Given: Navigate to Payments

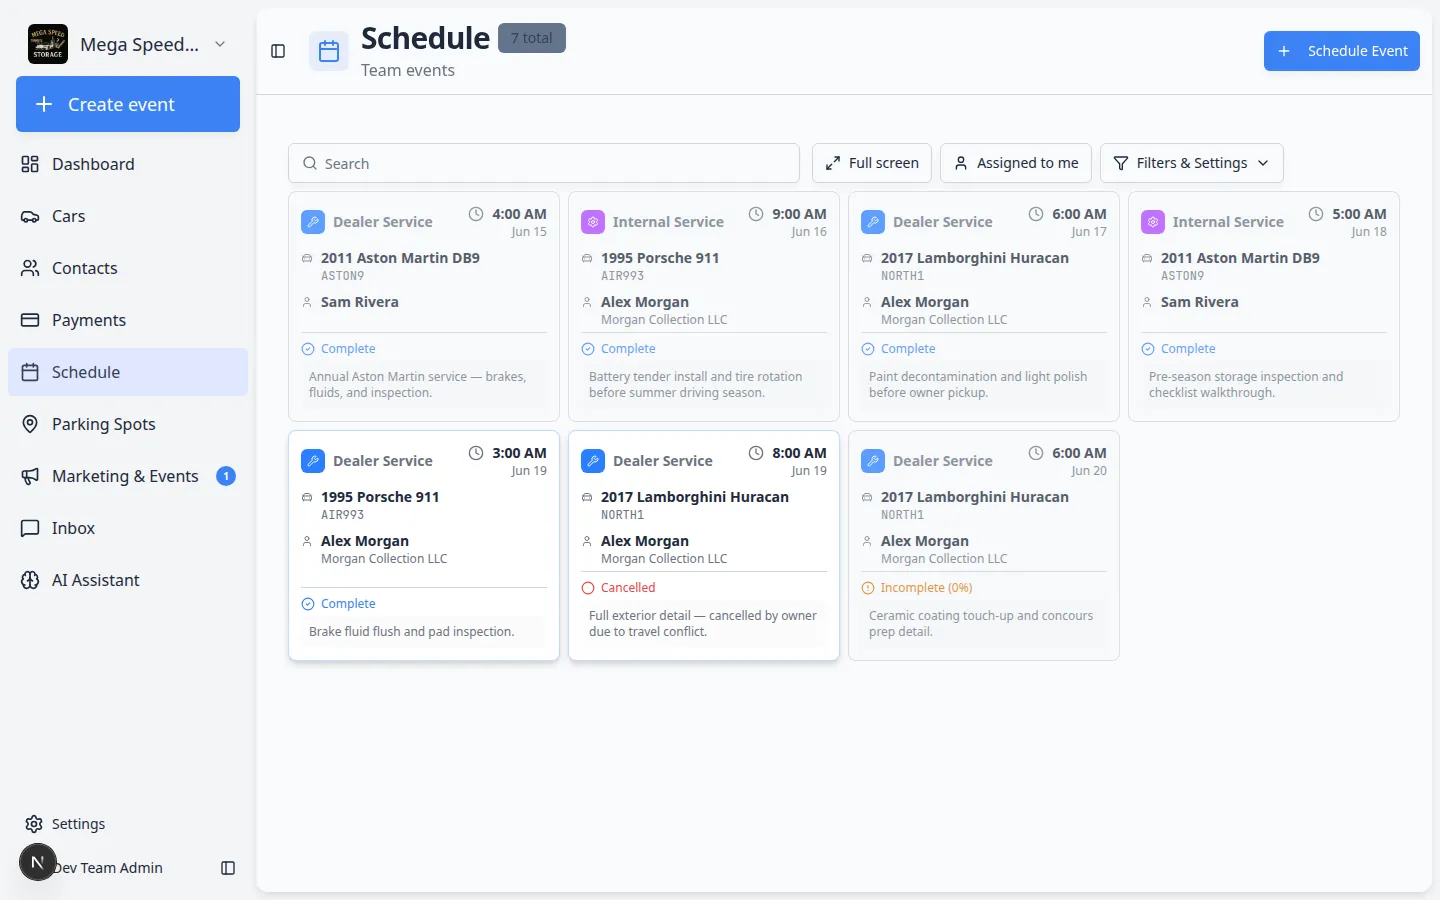Looking at the screenshot, I should point(128,320).
